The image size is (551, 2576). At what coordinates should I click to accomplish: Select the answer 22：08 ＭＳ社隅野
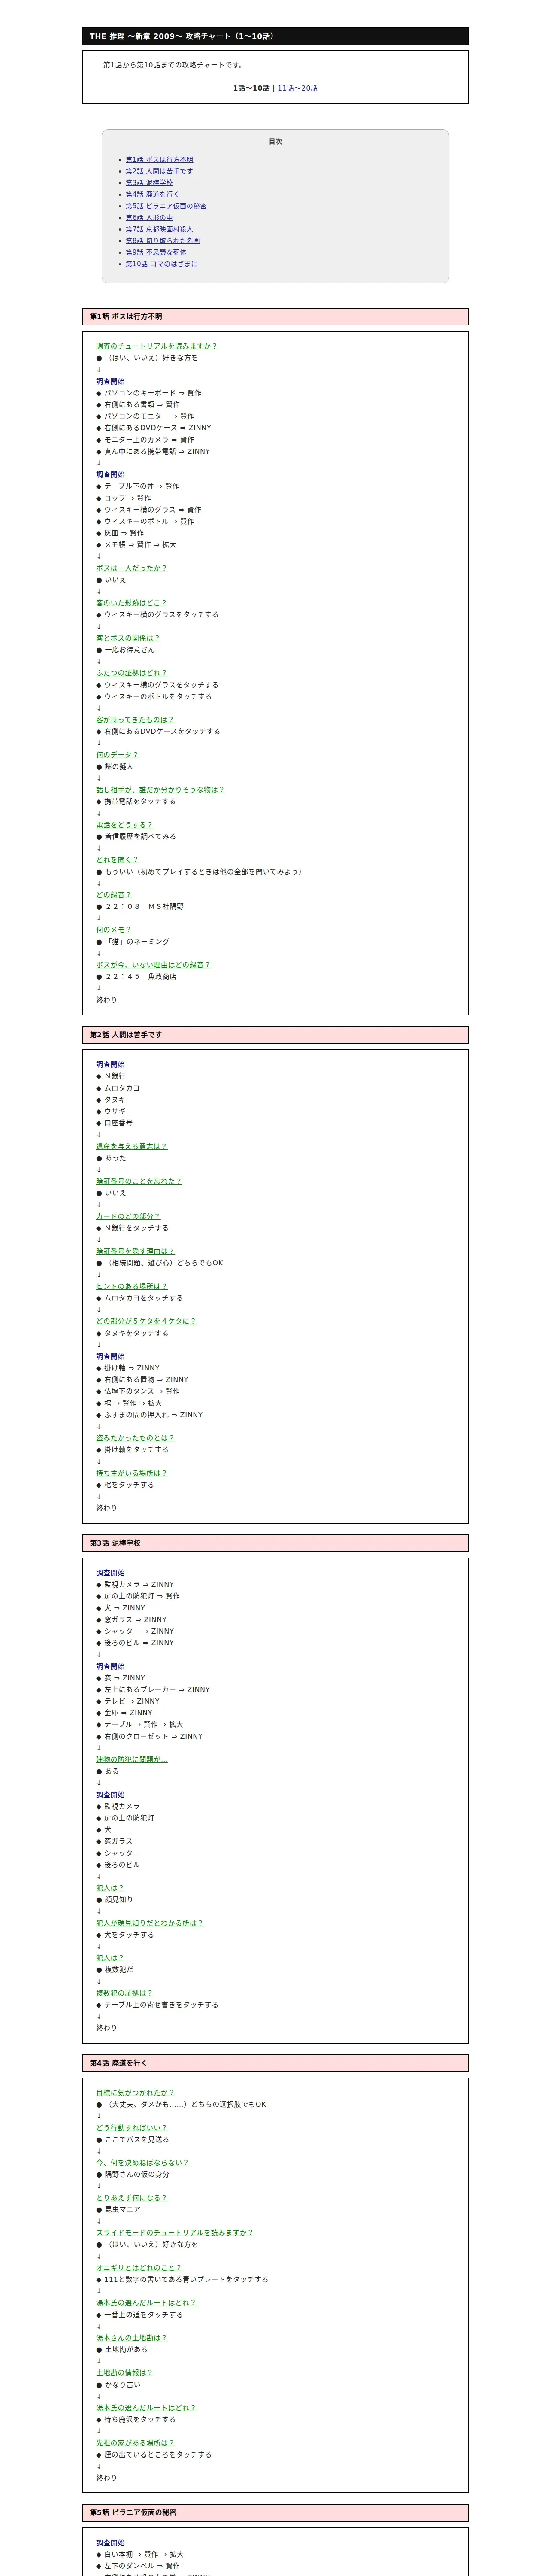(144, 907)
